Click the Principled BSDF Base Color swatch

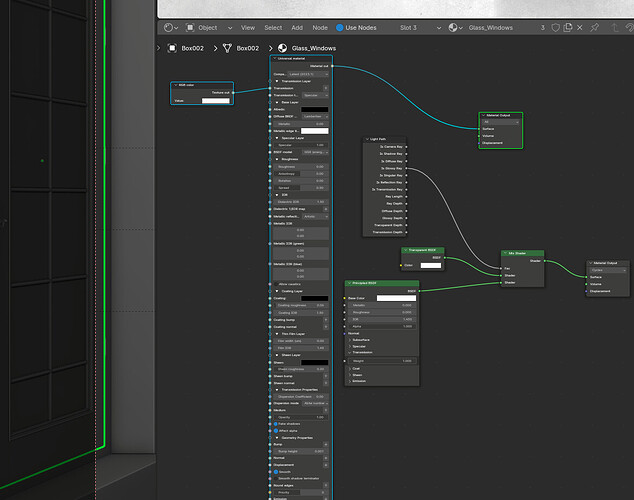[396, 298]
